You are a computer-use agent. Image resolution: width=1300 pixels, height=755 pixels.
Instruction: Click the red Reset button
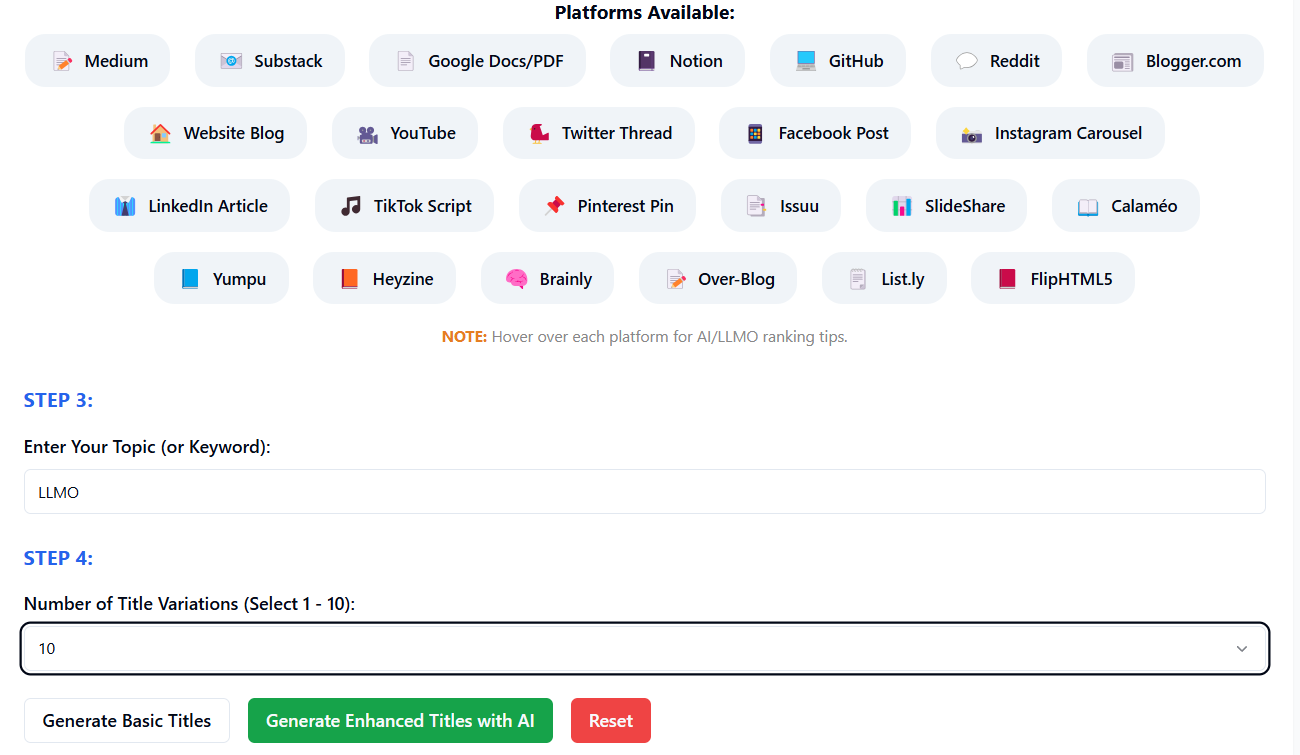(x=611, y=720)
